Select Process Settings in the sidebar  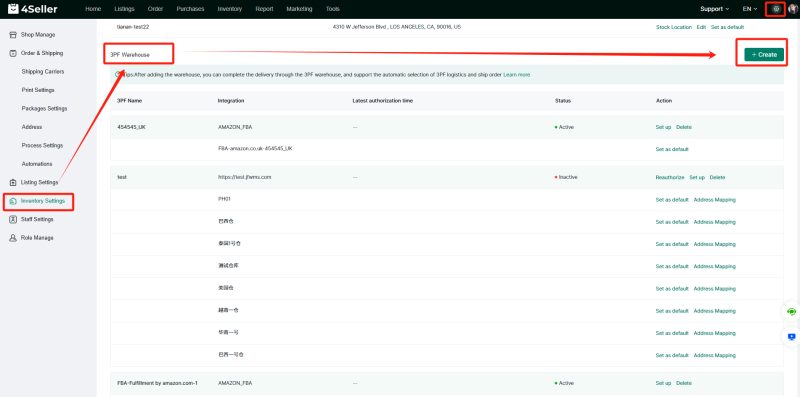click(x=42, y=145)
